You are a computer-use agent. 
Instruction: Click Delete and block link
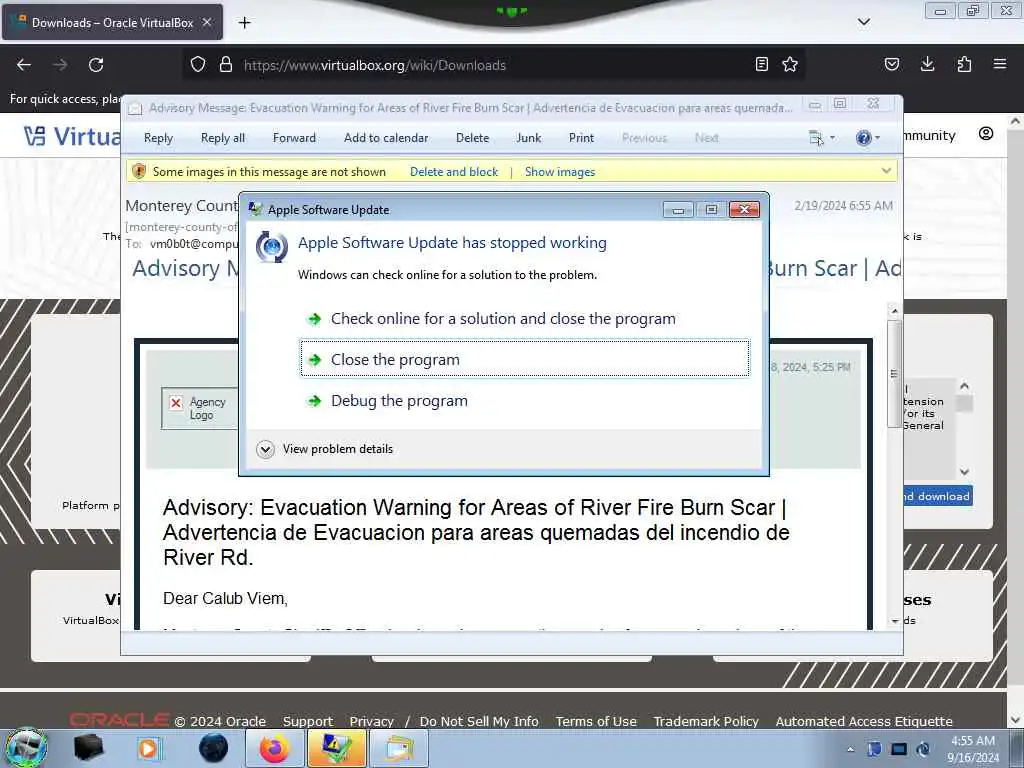(x=454, y=172)
